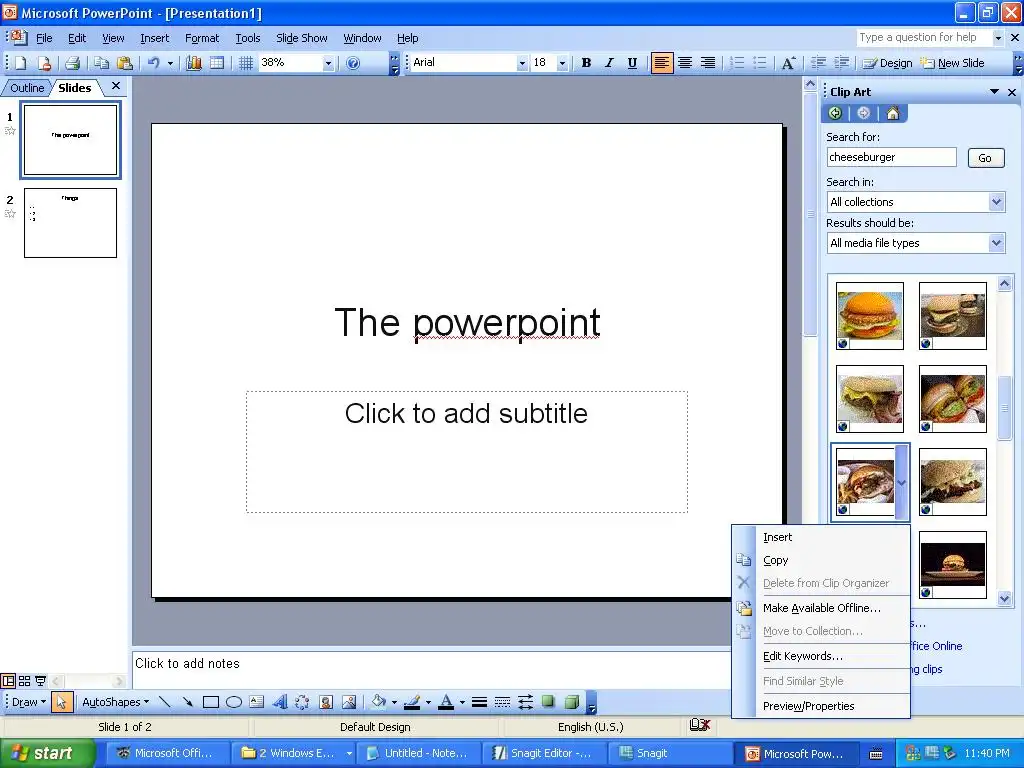Select the Rectangle drawing tool

click(210, 702)
